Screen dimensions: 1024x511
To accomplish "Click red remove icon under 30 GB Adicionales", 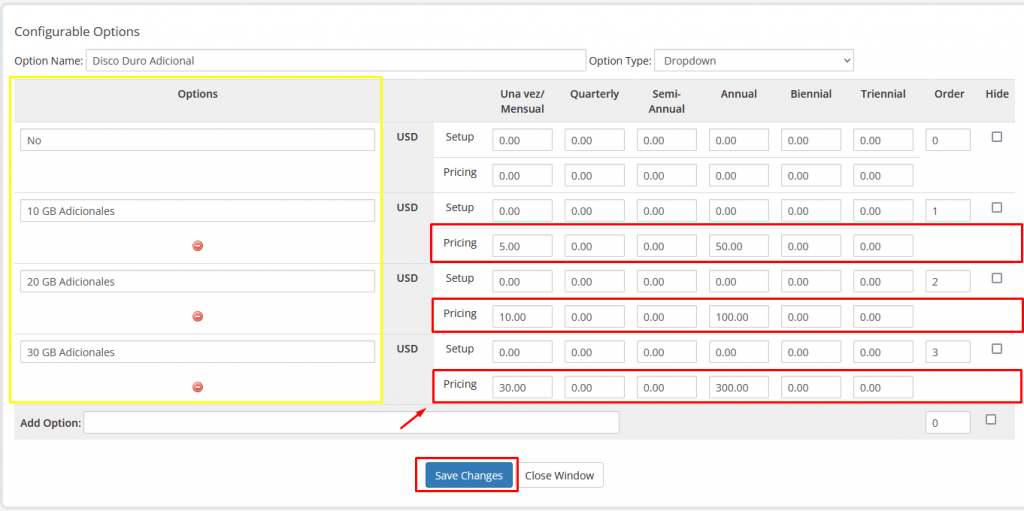I will [197, 387].
